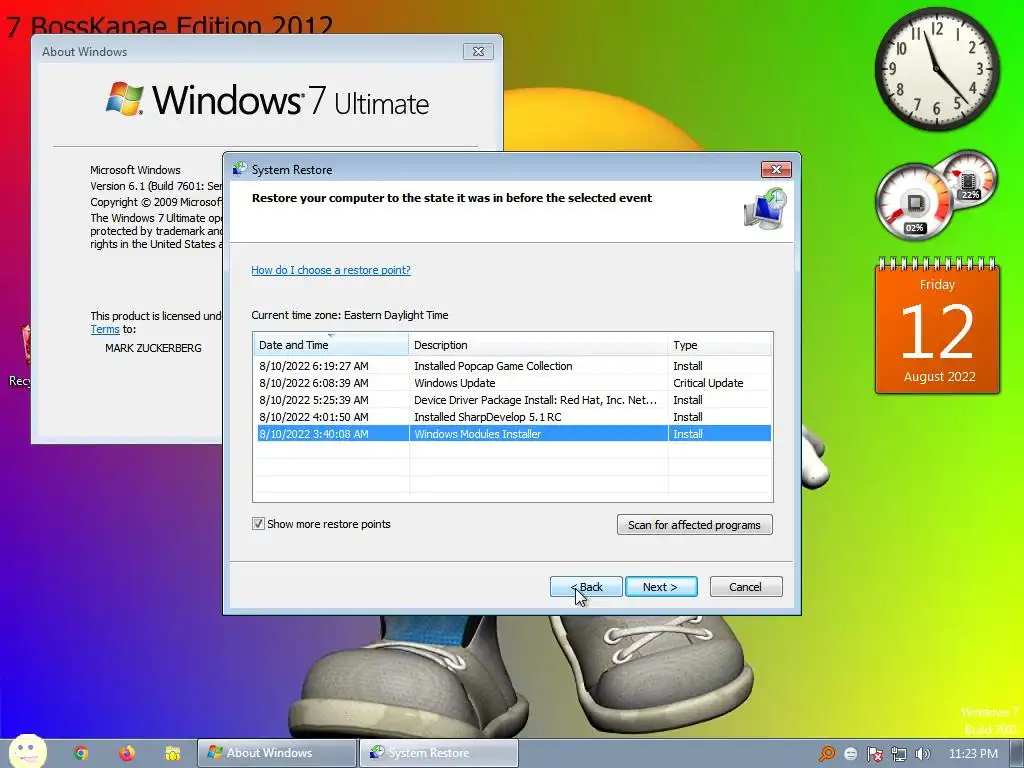1024x768 pixels.
Task: Click the memory gauge showing 22%
Action: click(x=970, y=178)
